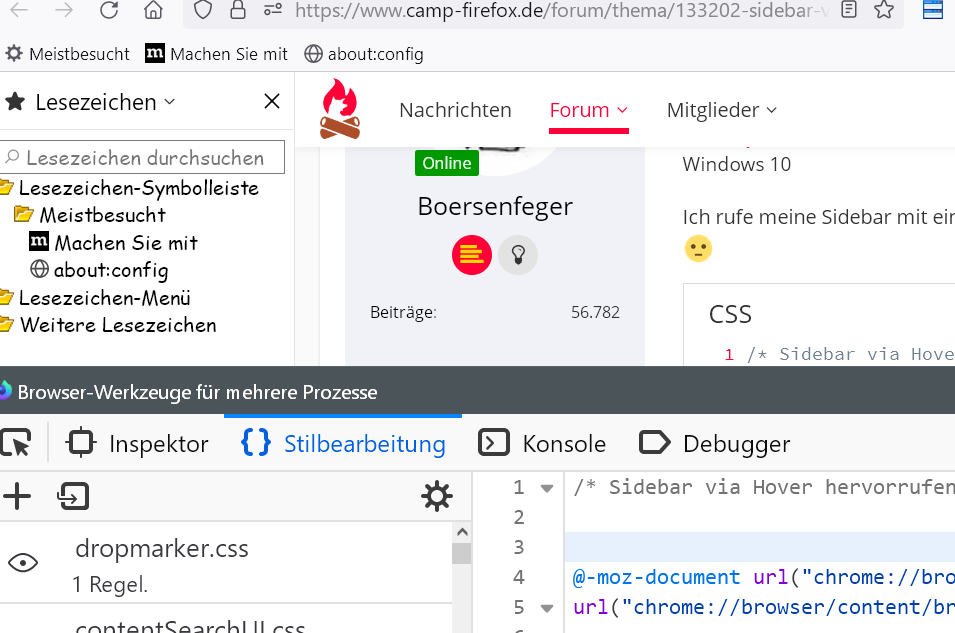Close the Lesezeichen sidebar

click(271, 101)
